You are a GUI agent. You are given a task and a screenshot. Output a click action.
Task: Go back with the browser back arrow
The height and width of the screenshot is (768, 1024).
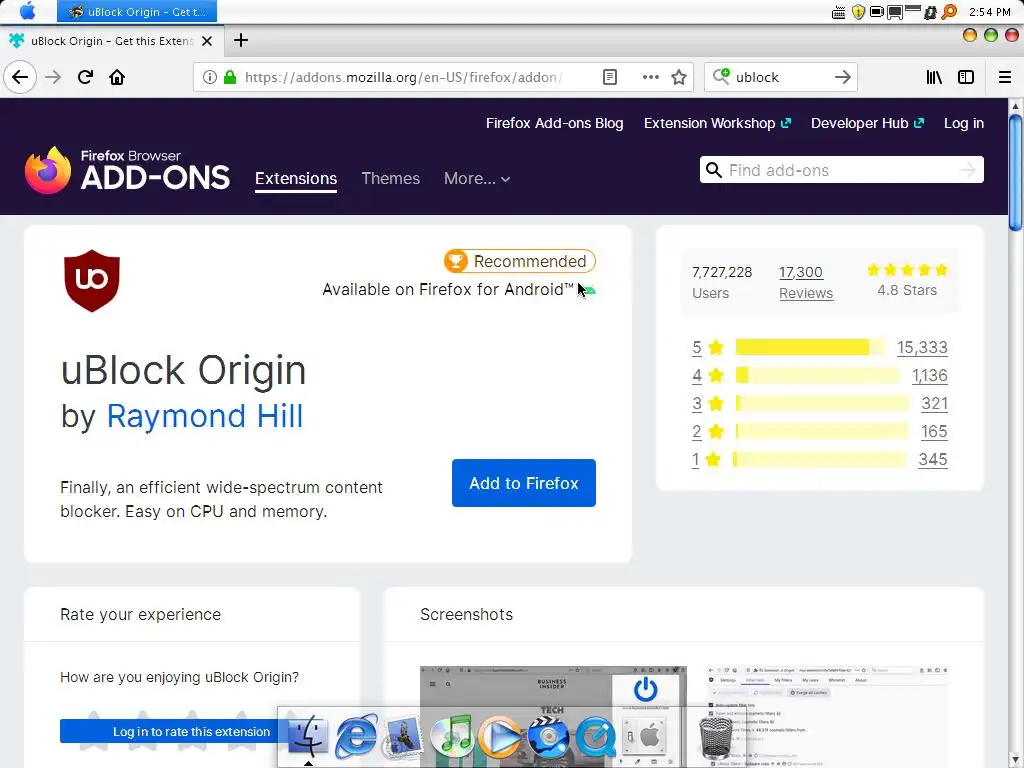pos(20,77)
